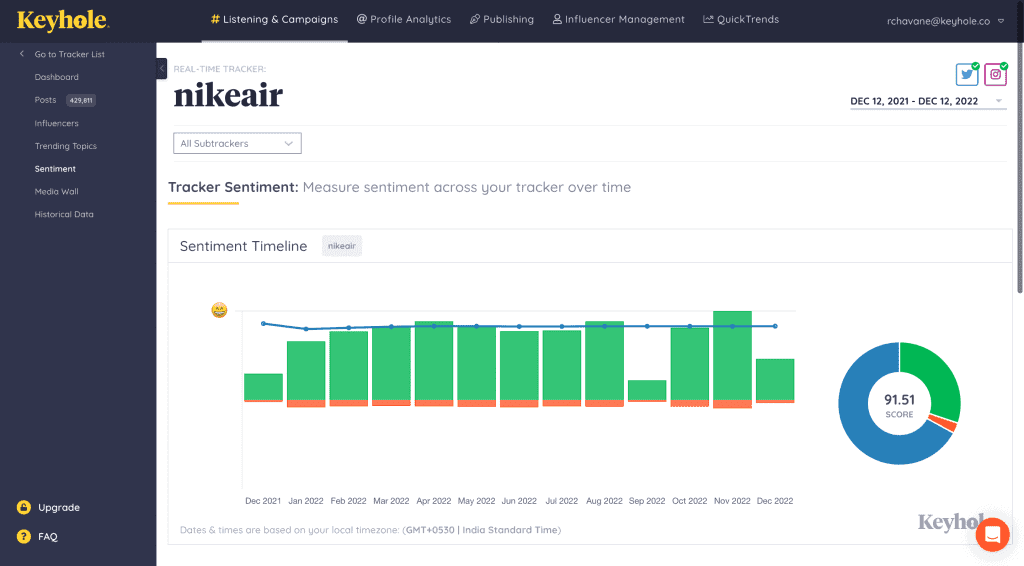Open the Upgrade lock icon

click(x=24, y=507)
